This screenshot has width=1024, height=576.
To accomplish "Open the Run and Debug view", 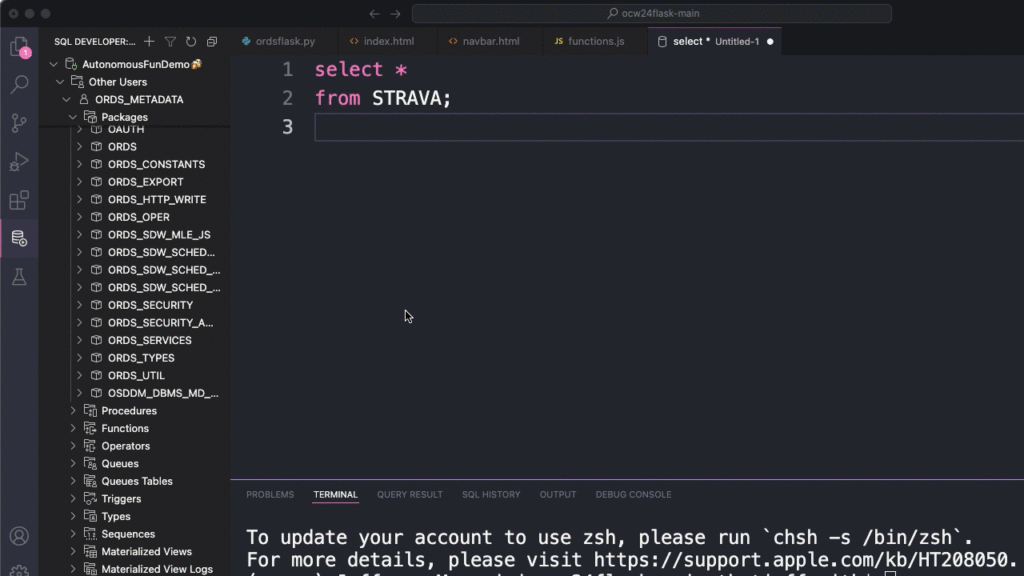I will point(20,162).
